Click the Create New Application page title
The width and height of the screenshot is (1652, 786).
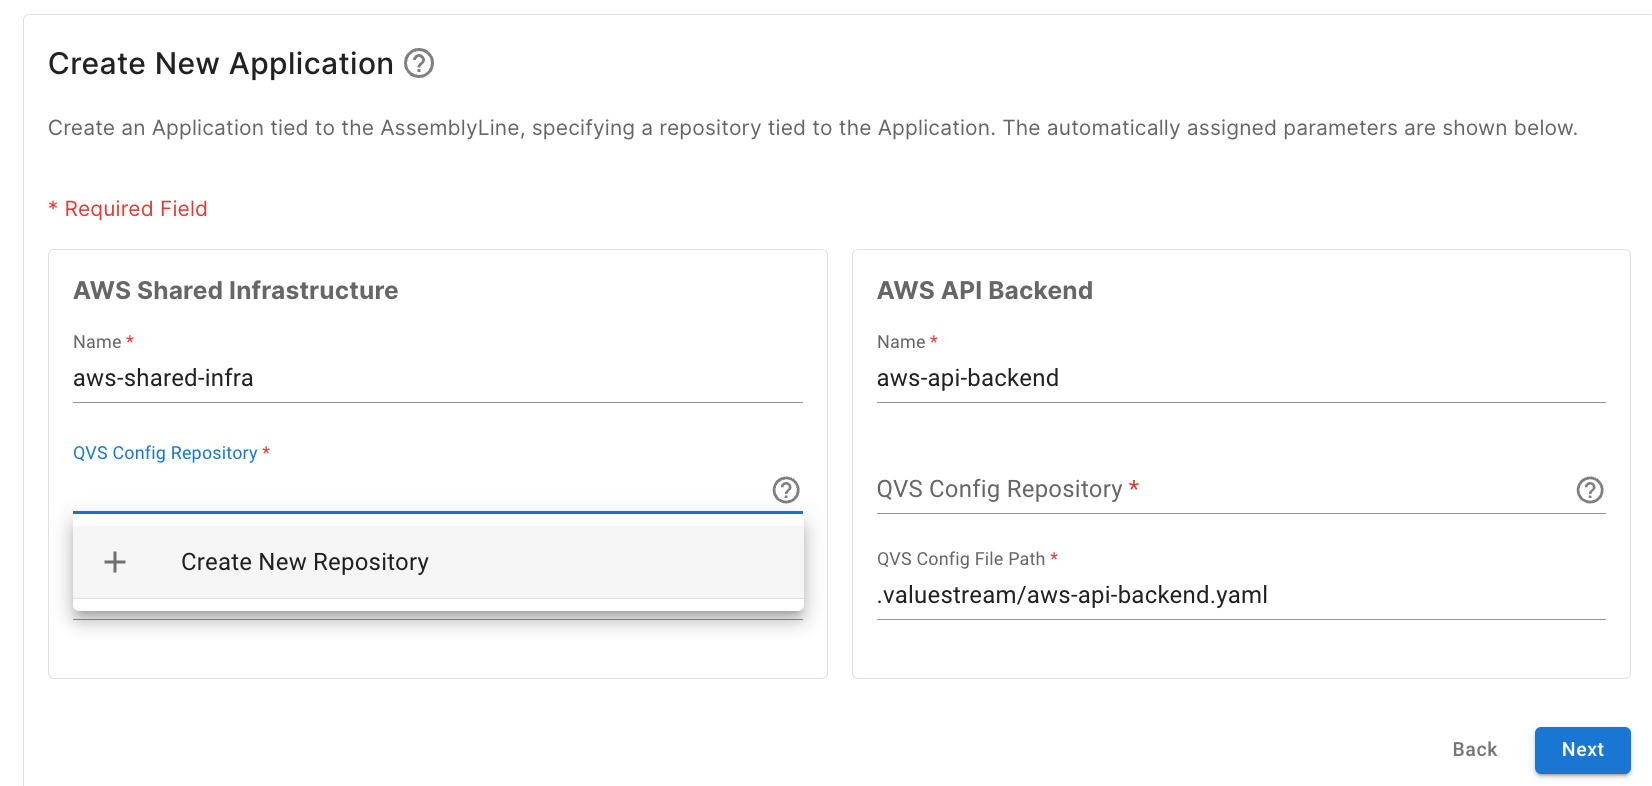tap(221, 64)
